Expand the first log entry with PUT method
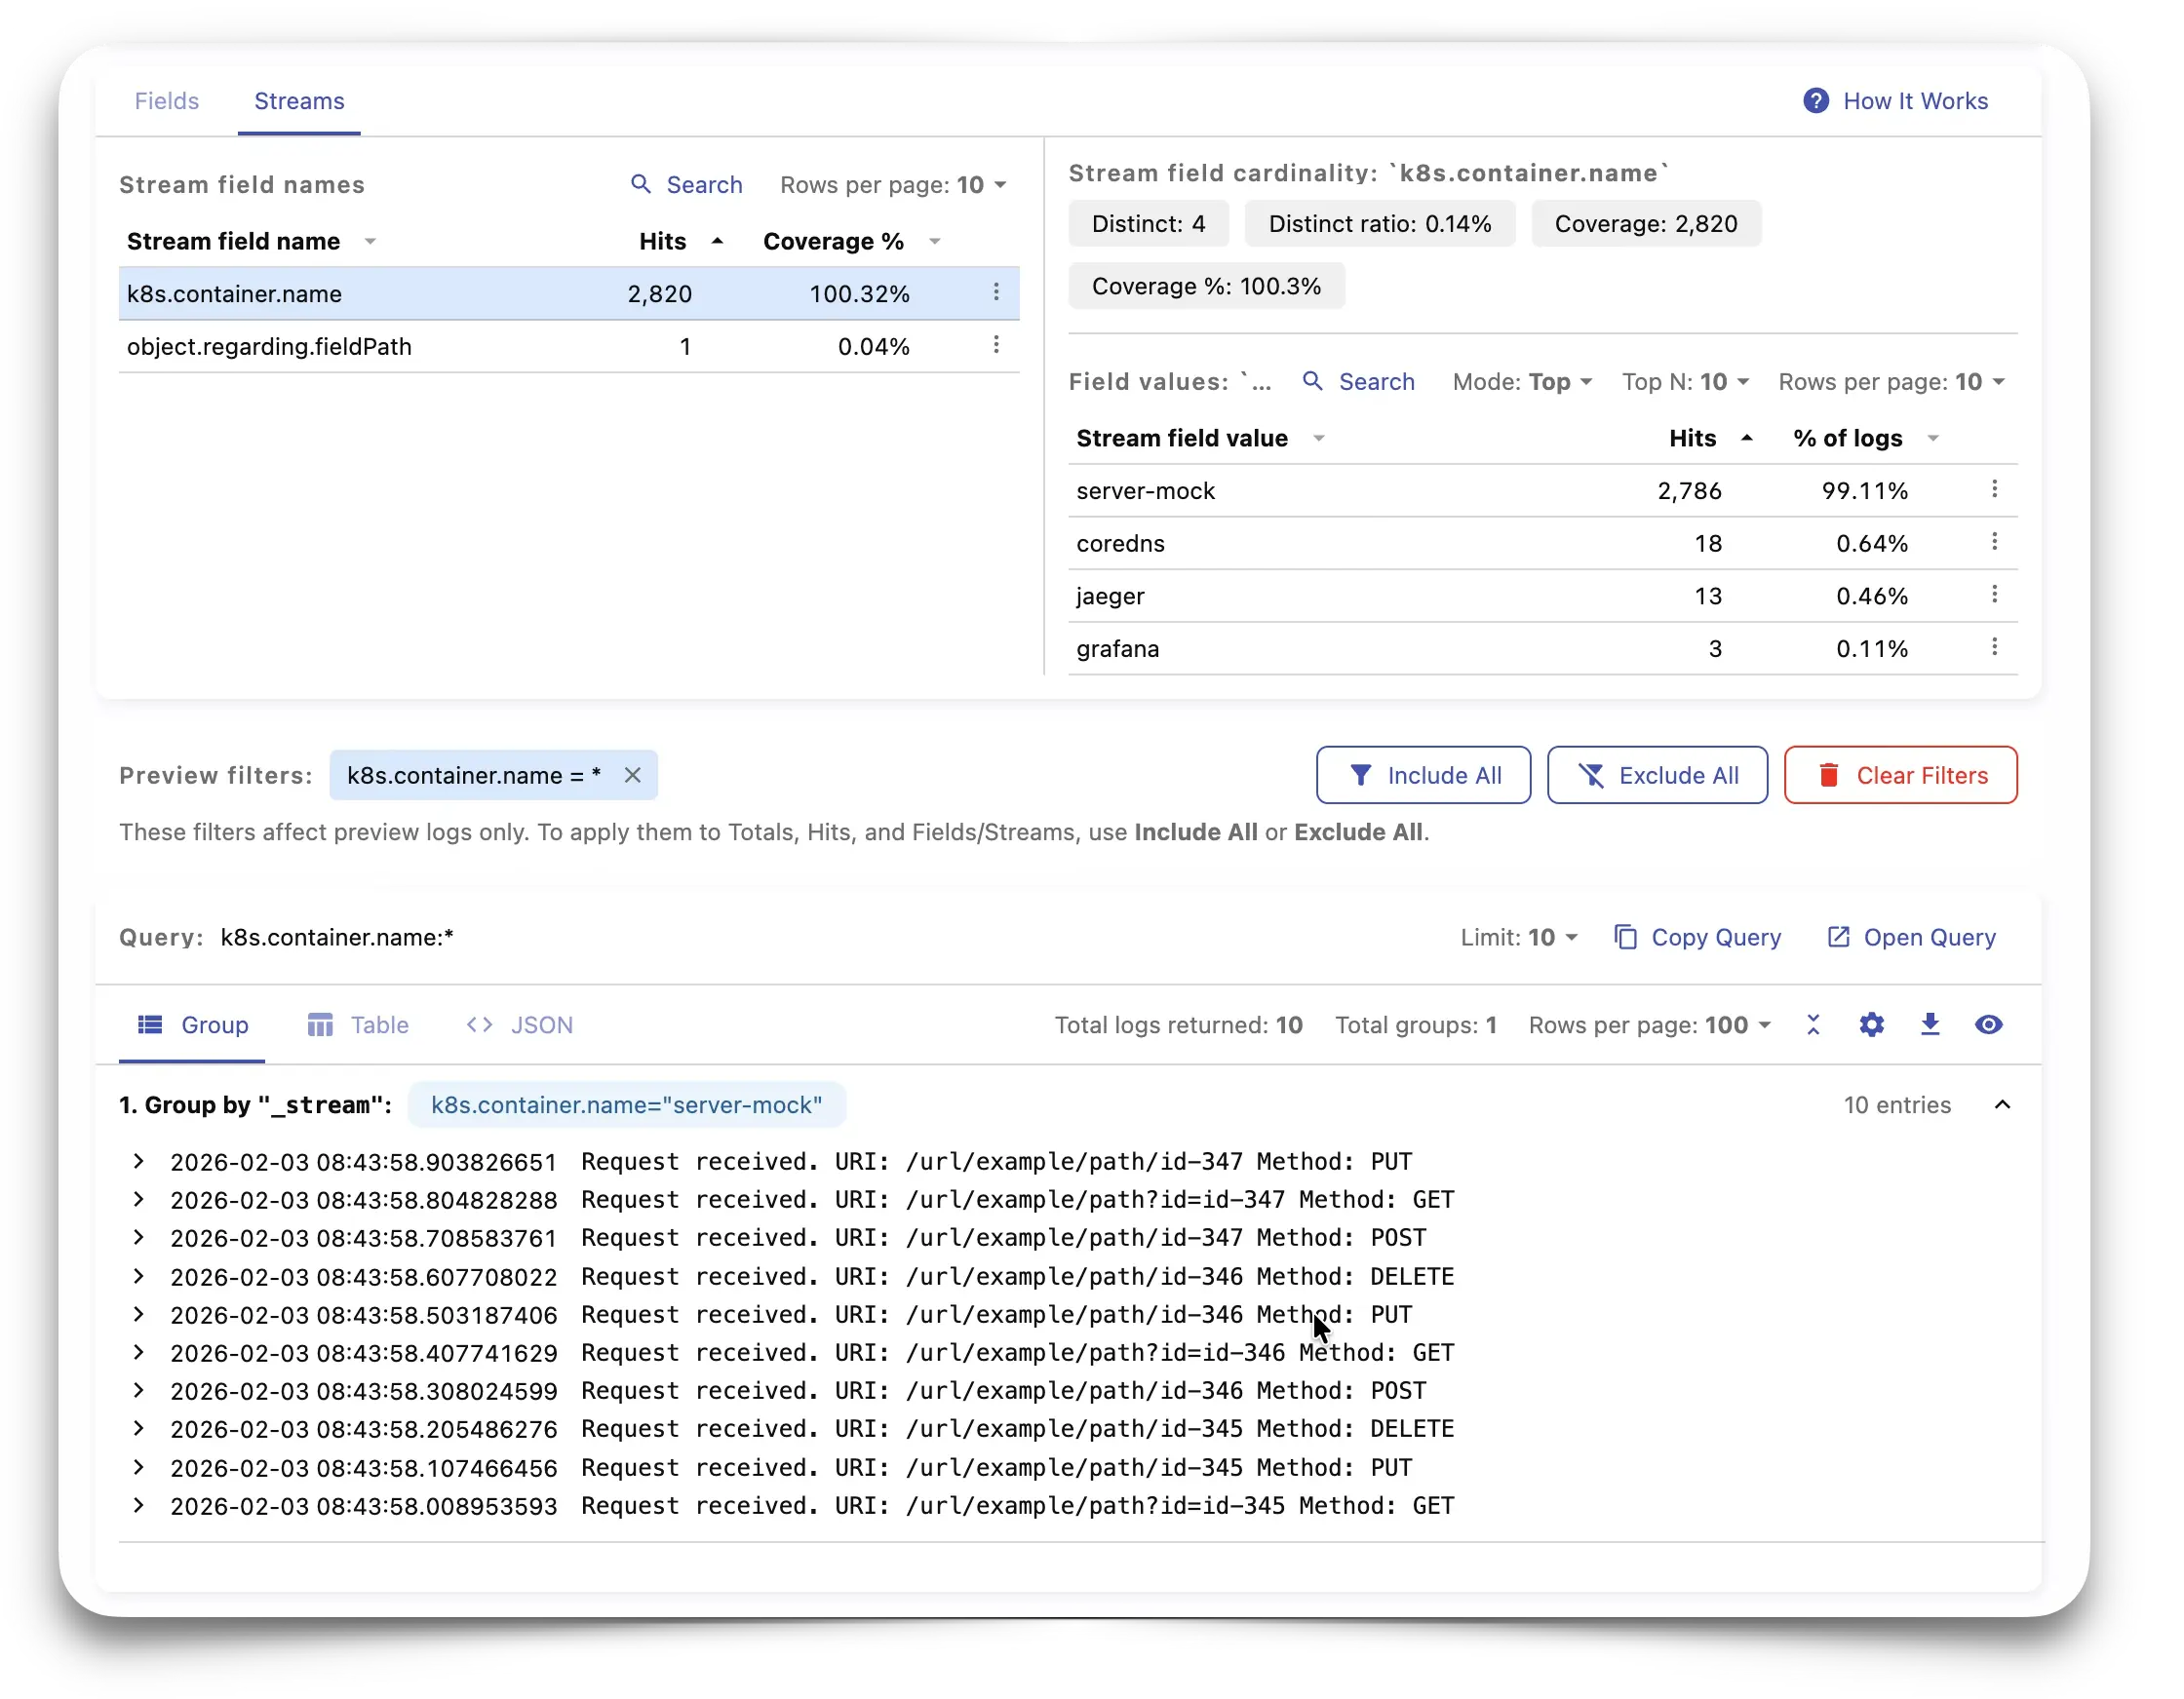The height and width of the screenshot is (1699, 2184). point(139,1161)
